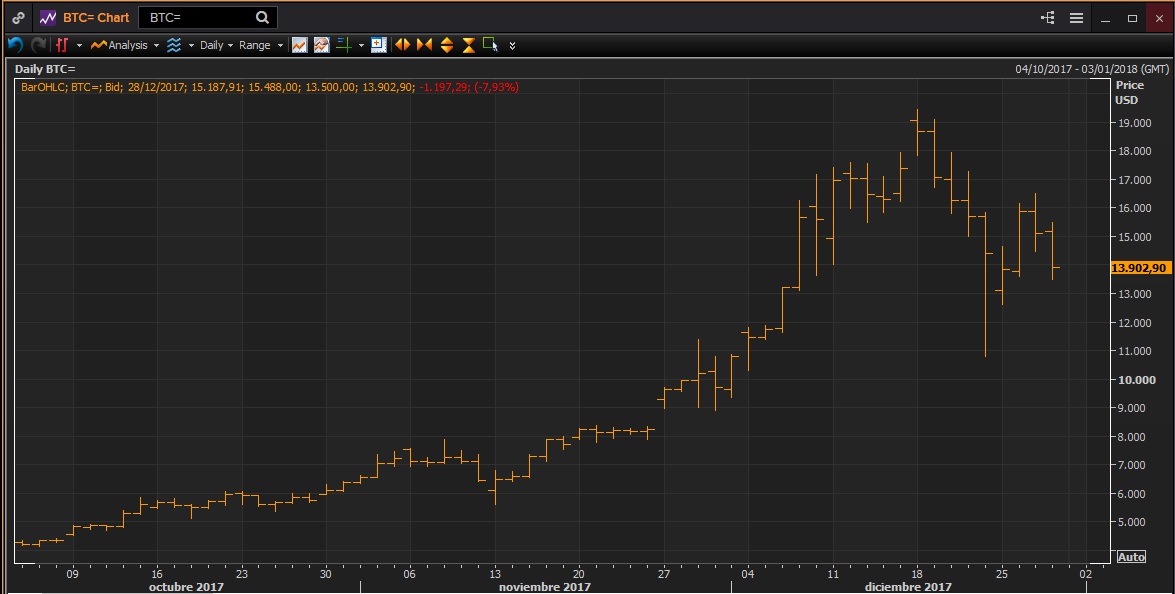Redo the chart action
The width and height of the screenshot is (1175, 594).
pos(38,45)
